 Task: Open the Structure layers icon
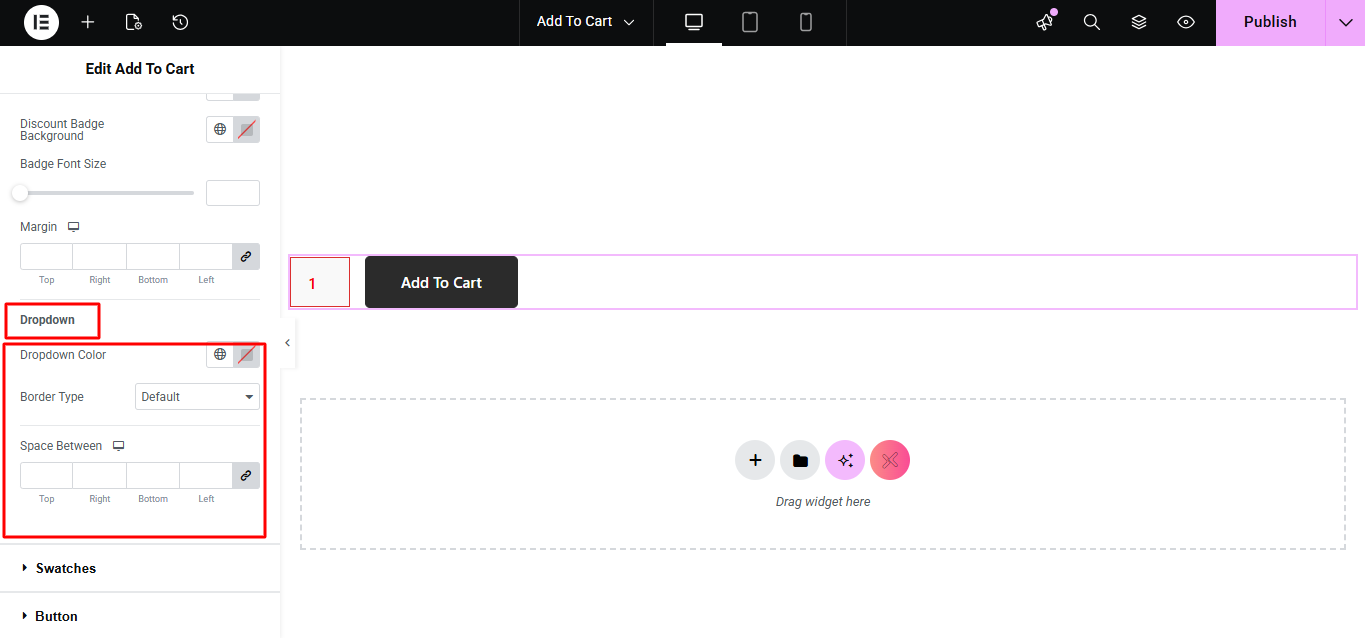point(1139,22)
